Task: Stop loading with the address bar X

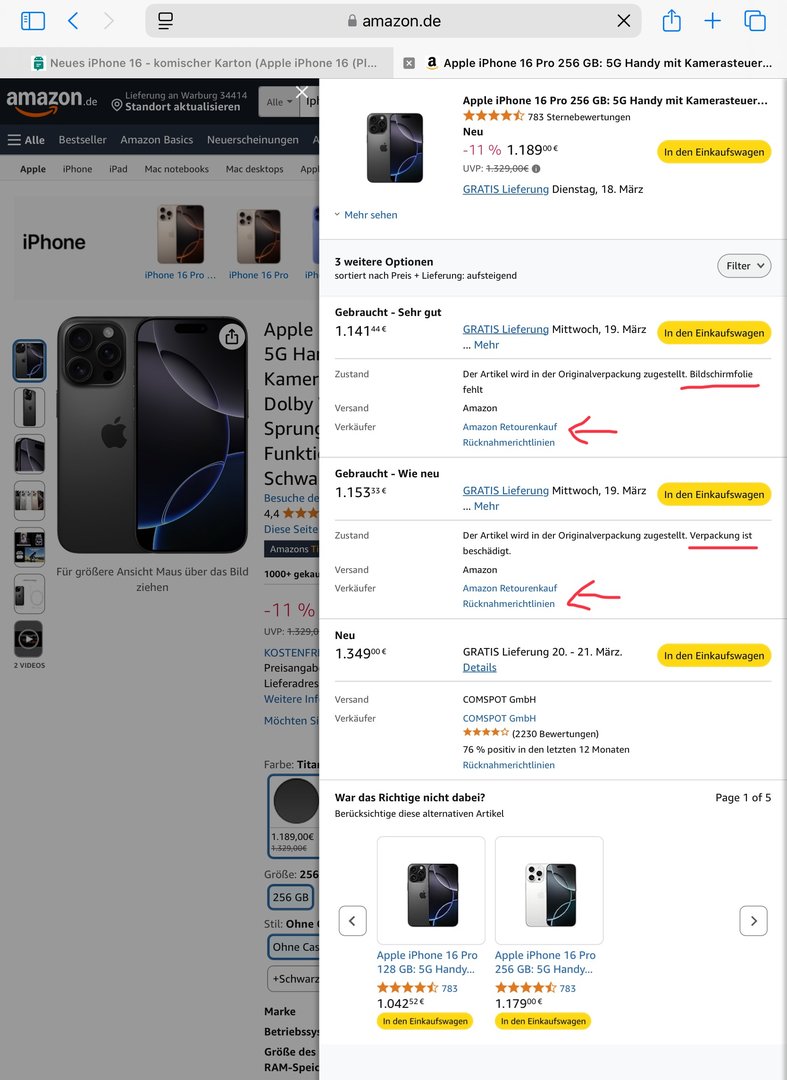Action: click(624, 21)
